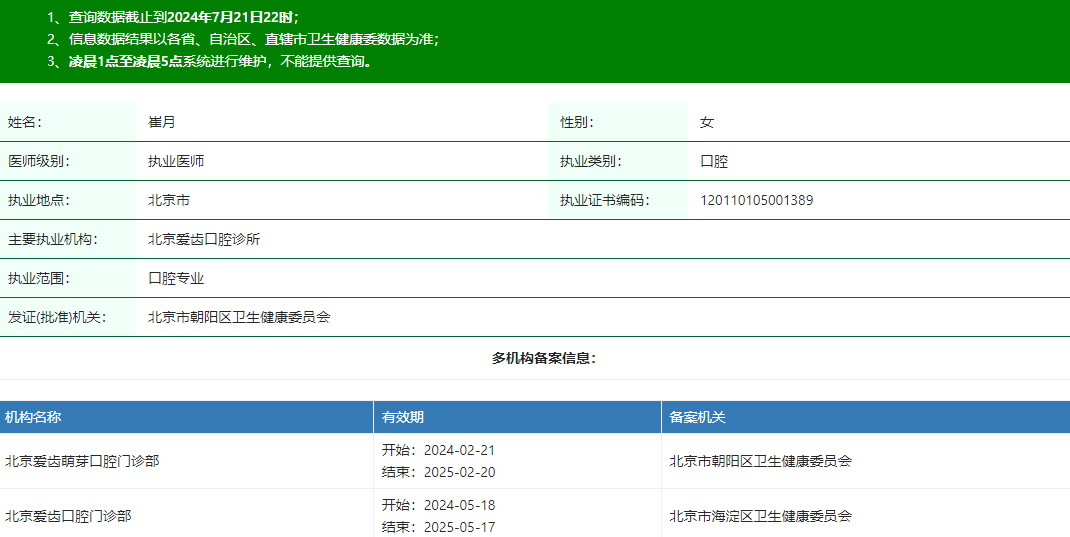The width and height of the screenshot is (1070, 537).
Task: Click the start date 2024-02-21
Action: click(x=459, y=450)
